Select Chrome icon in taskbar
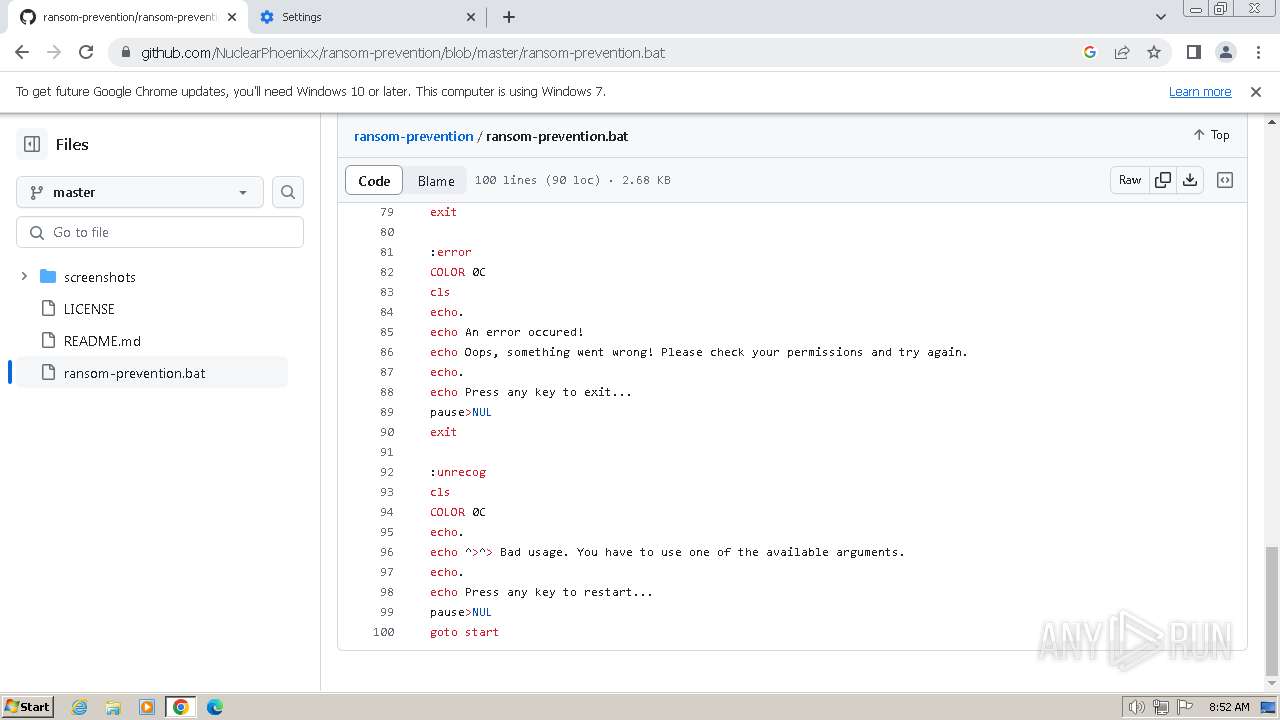Image resolution: width=1280 pixels, height=720 pixels. coord(181,707)
